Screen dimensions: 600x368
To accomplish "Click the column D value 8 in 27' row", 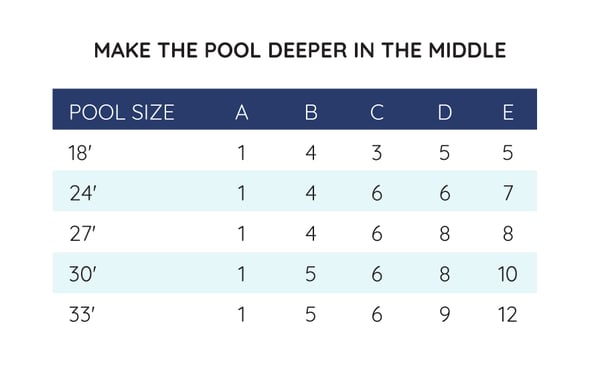I will [445, 233].
